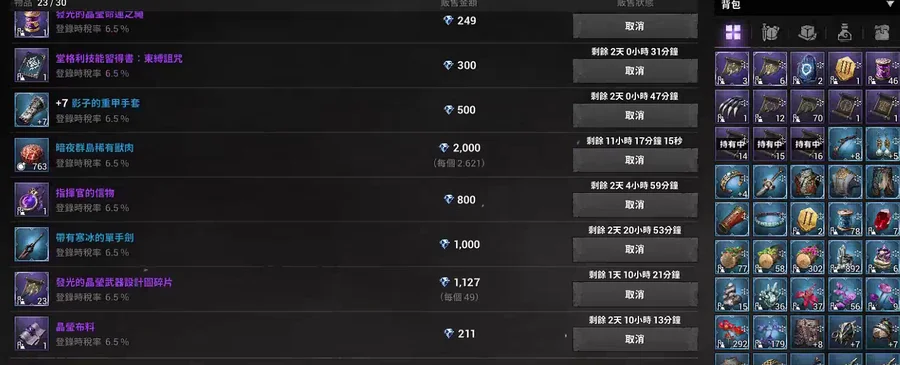
Task: Choose the claw item with count 1
Action: pyautogui.click(x=732, y=106)
